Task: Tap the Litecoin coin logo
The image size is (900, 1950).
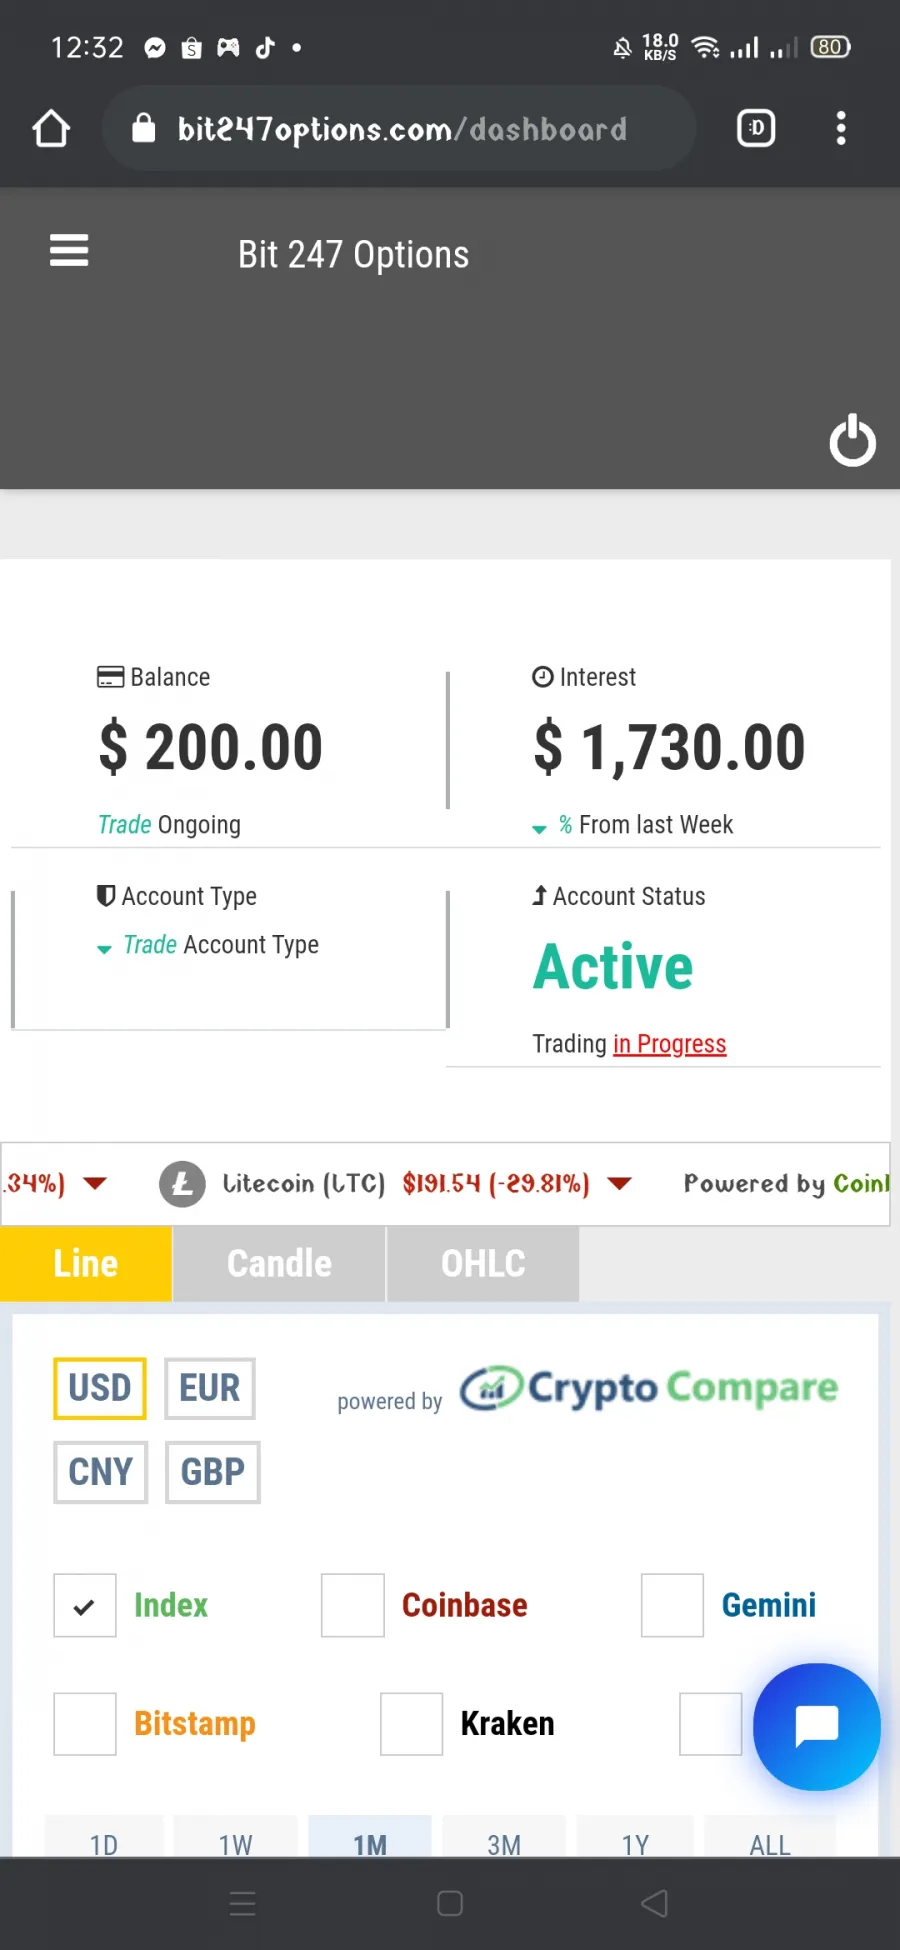Action: coord(182,1184)
